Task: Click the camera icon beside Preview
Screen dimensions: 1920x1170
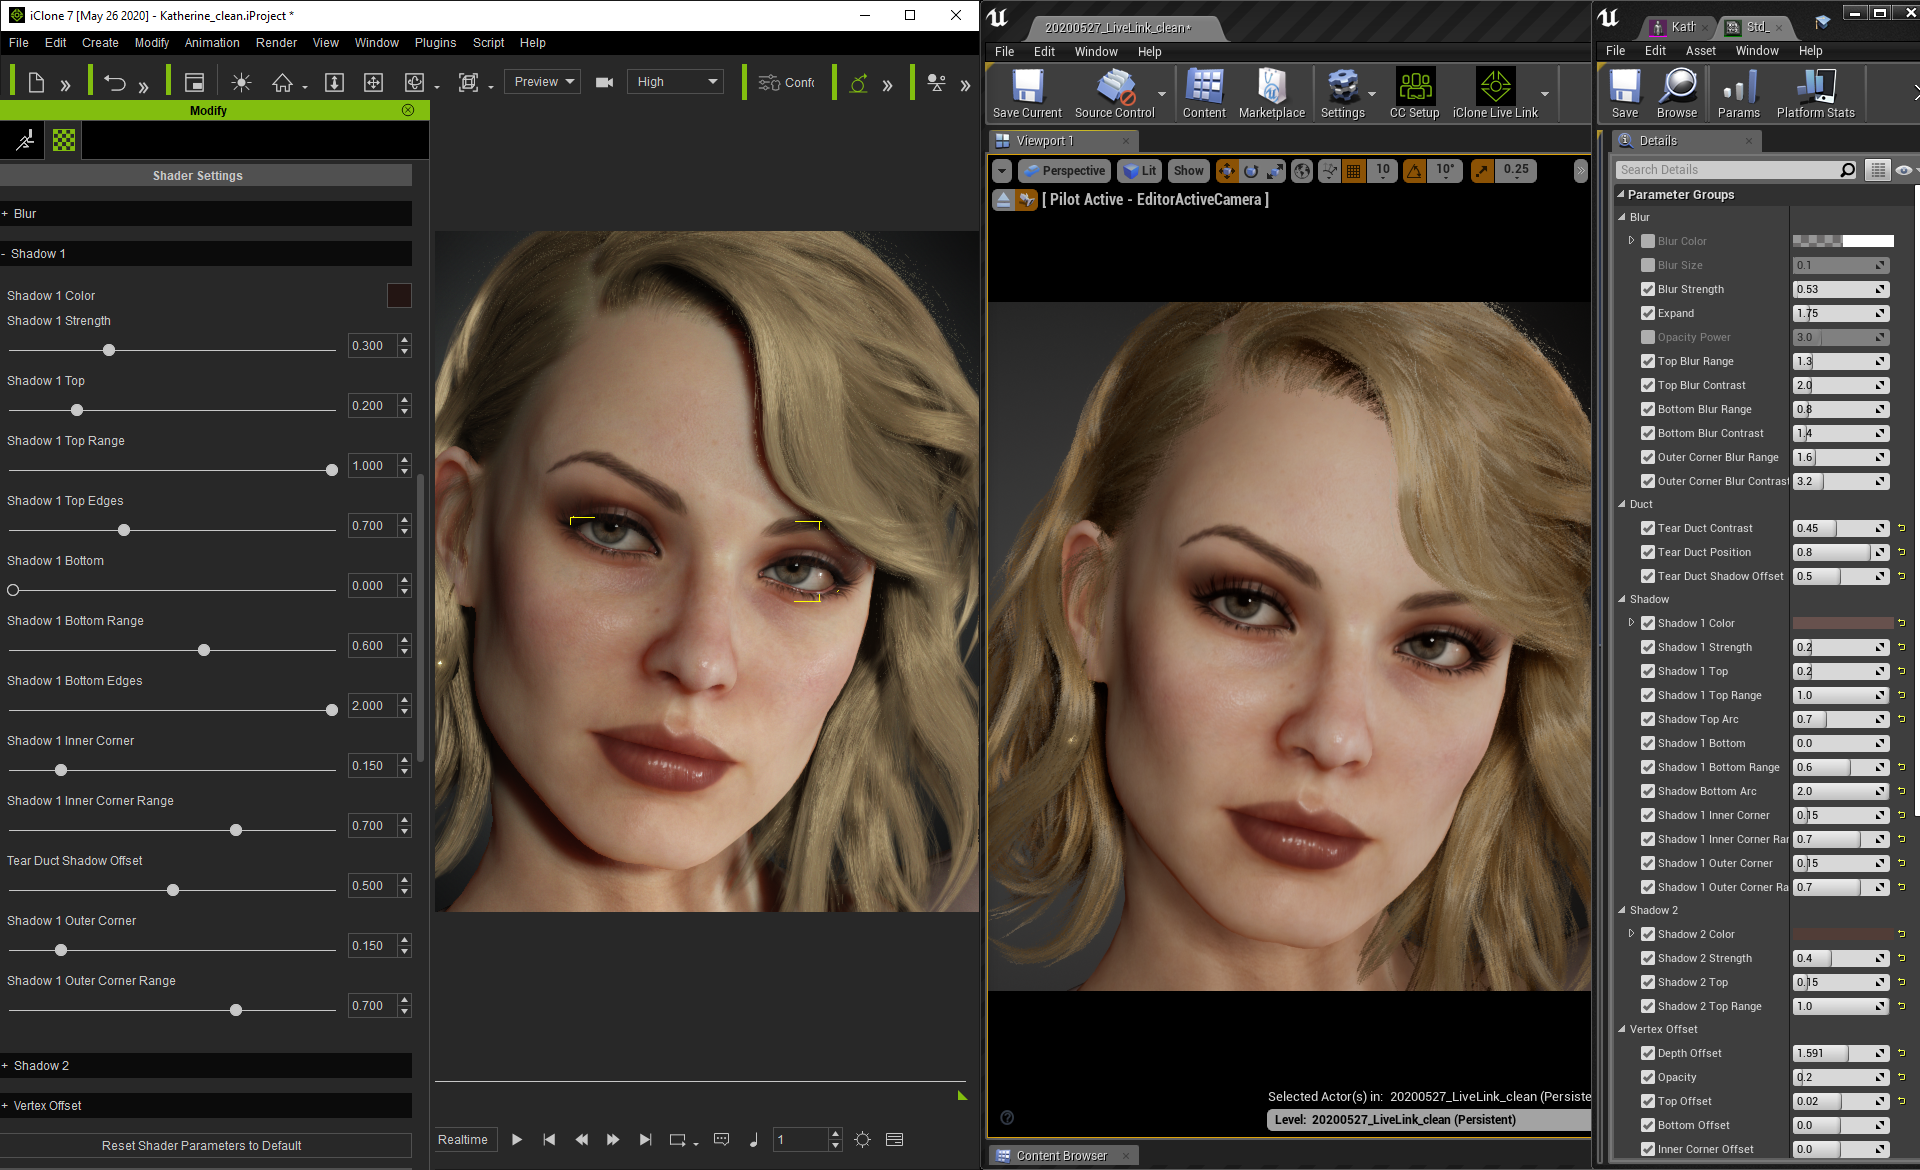Action: point(604,82)
